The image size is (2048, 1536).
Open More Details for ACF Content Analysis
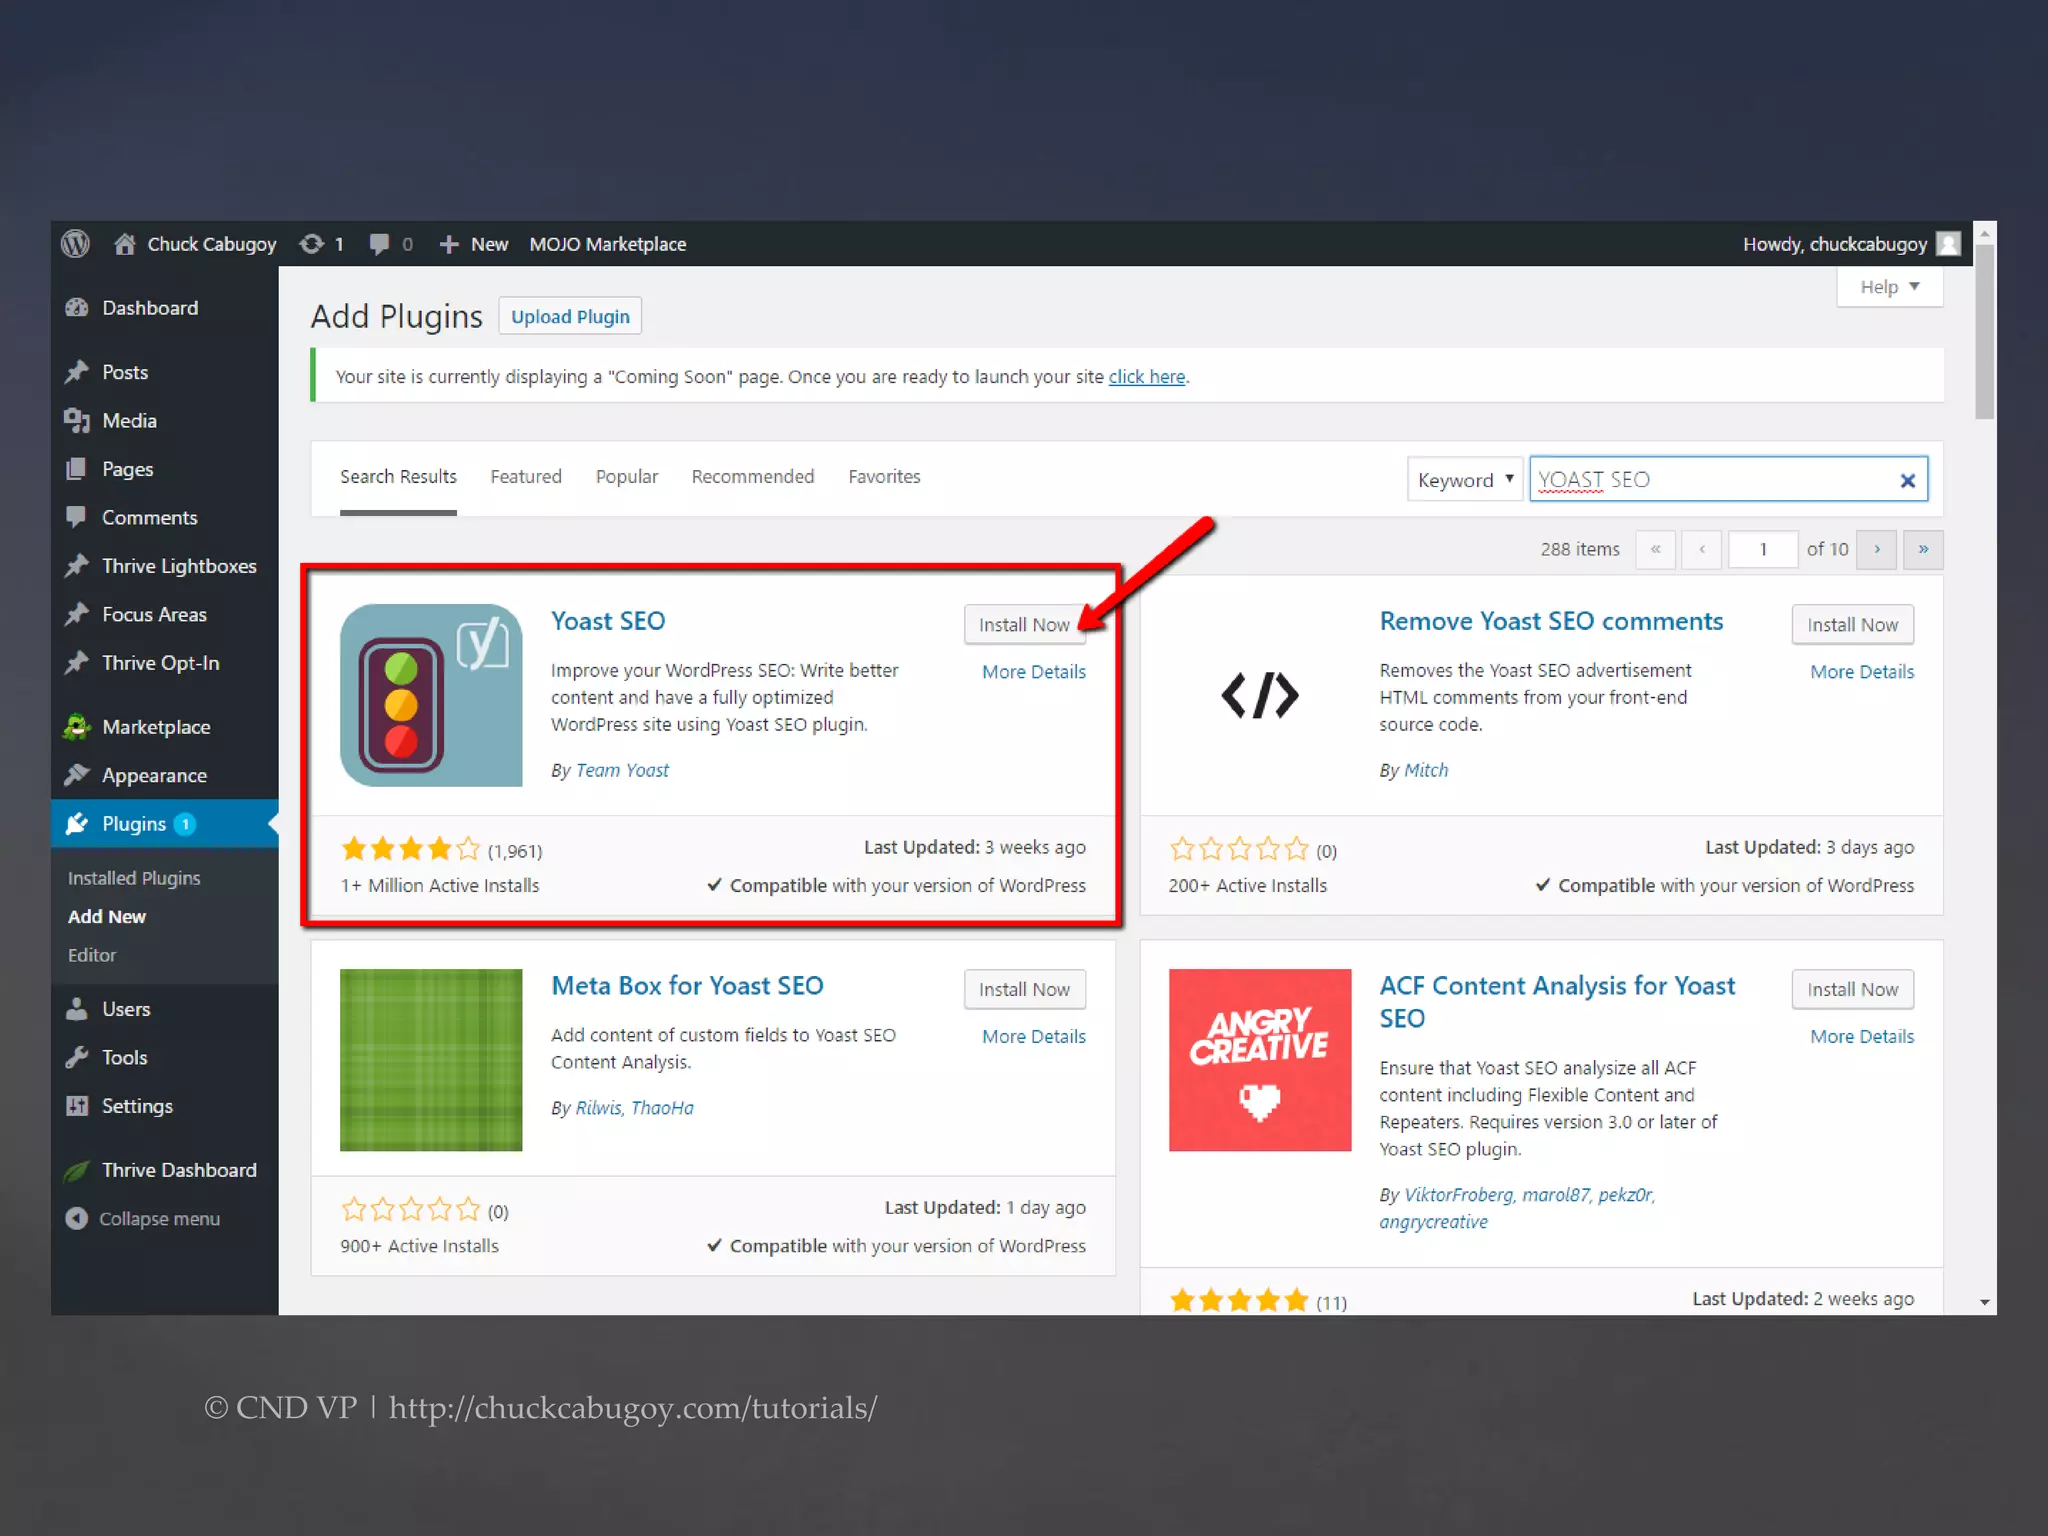pyautogui.click(x=1862, y=1037)
